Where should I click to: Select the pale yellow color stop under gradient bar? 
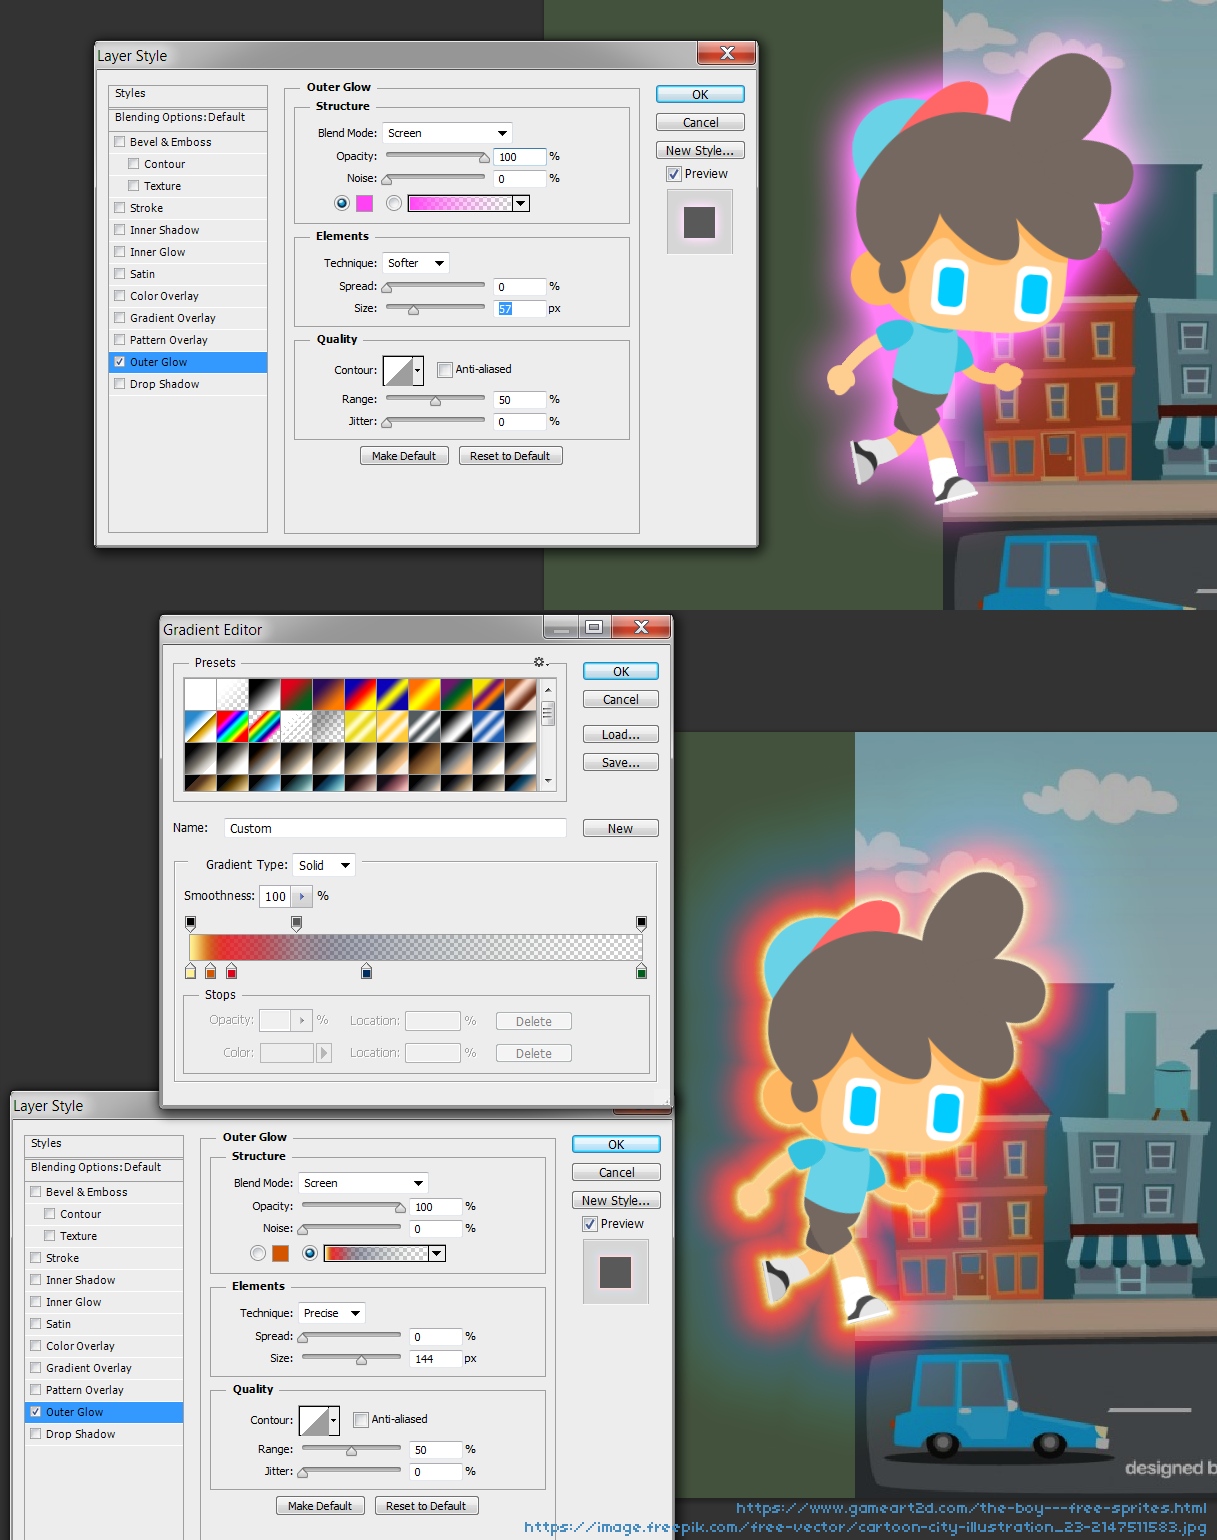191,971
